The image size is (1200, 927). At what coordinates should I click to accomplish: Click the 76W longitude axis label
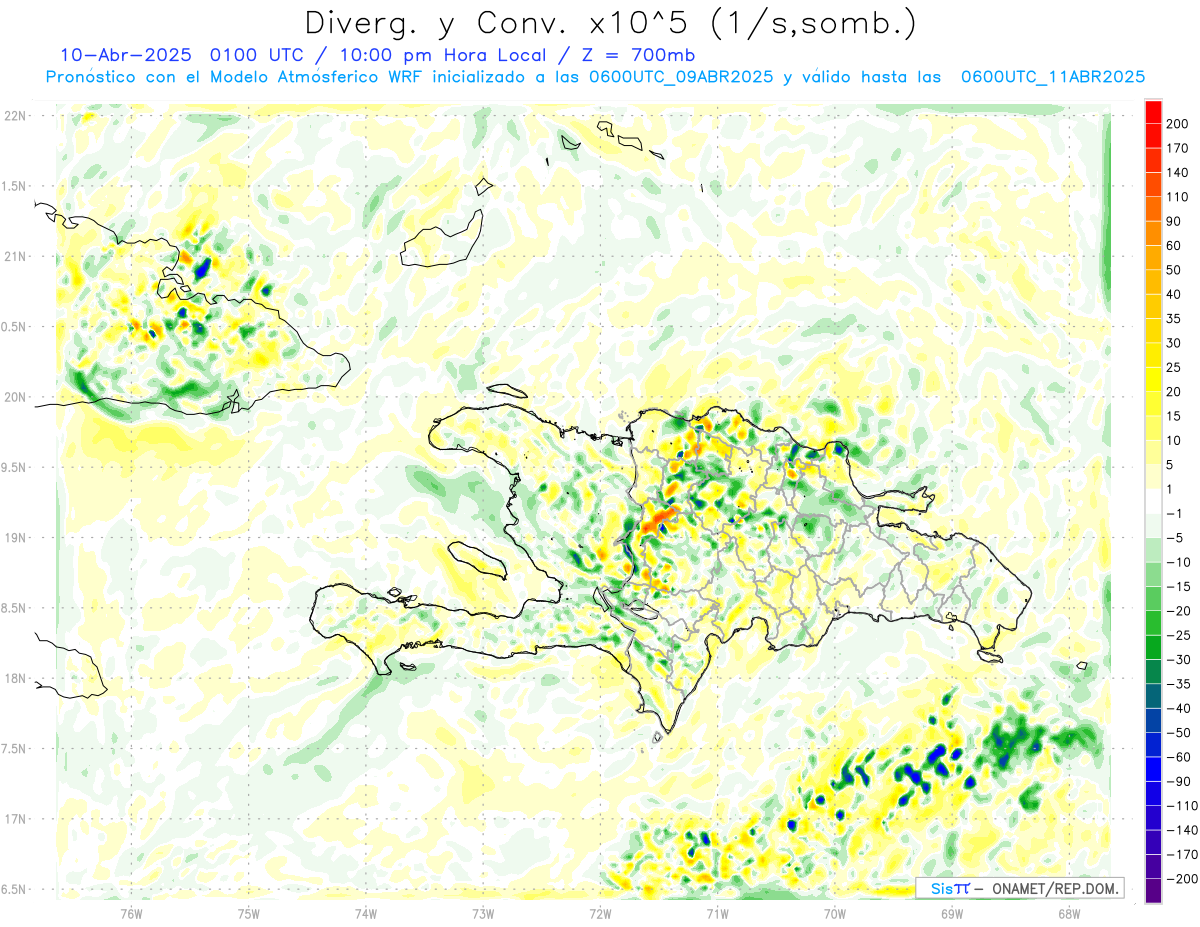(x=131, y=913)
